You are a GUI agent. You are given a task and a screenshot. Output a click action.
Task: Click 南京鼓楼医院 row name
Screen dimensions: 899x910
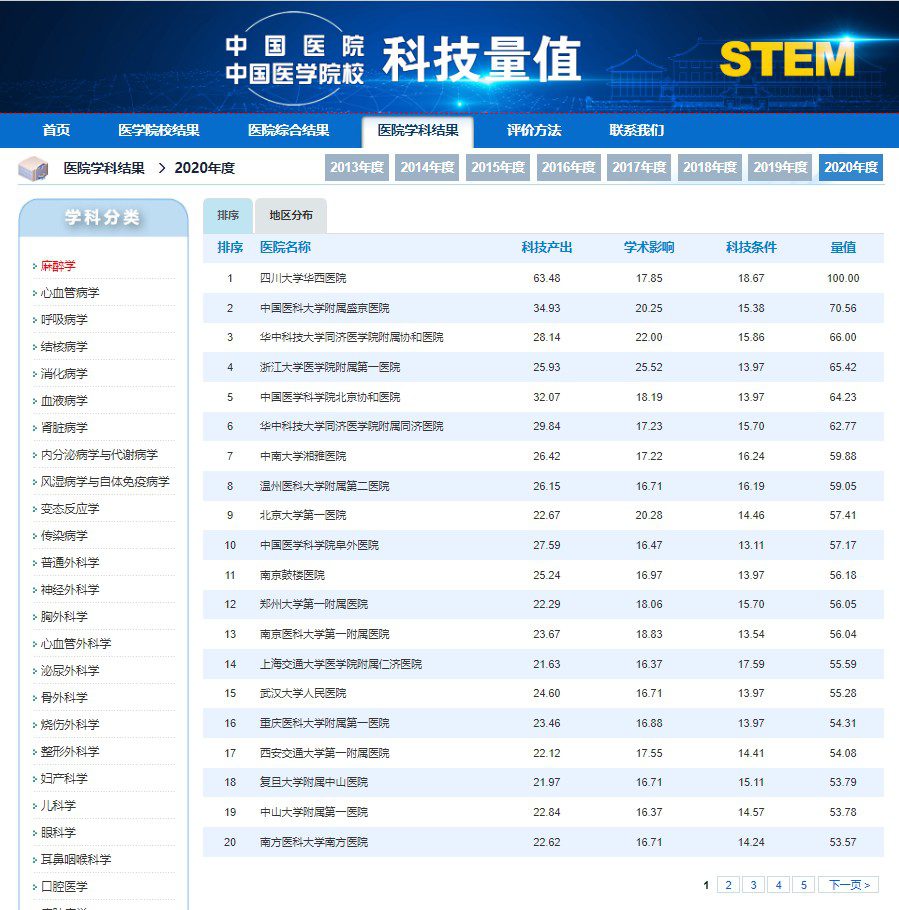tap(292, 575)
